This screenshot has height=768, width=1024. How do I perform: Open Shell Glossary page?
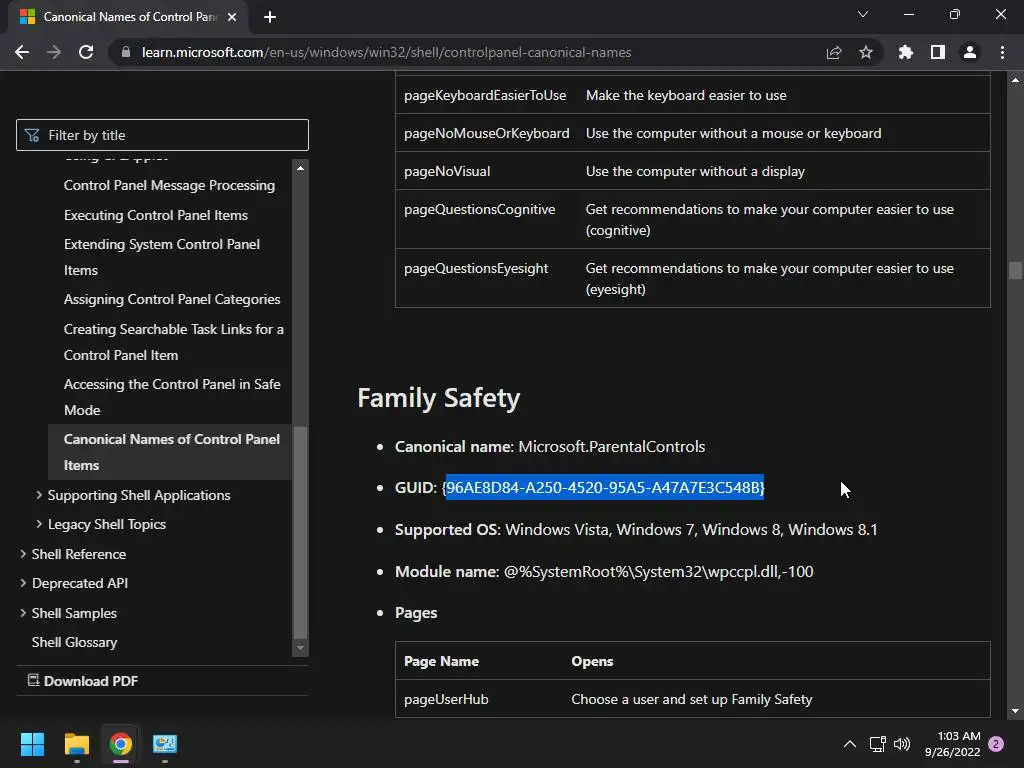click(74, 643)
